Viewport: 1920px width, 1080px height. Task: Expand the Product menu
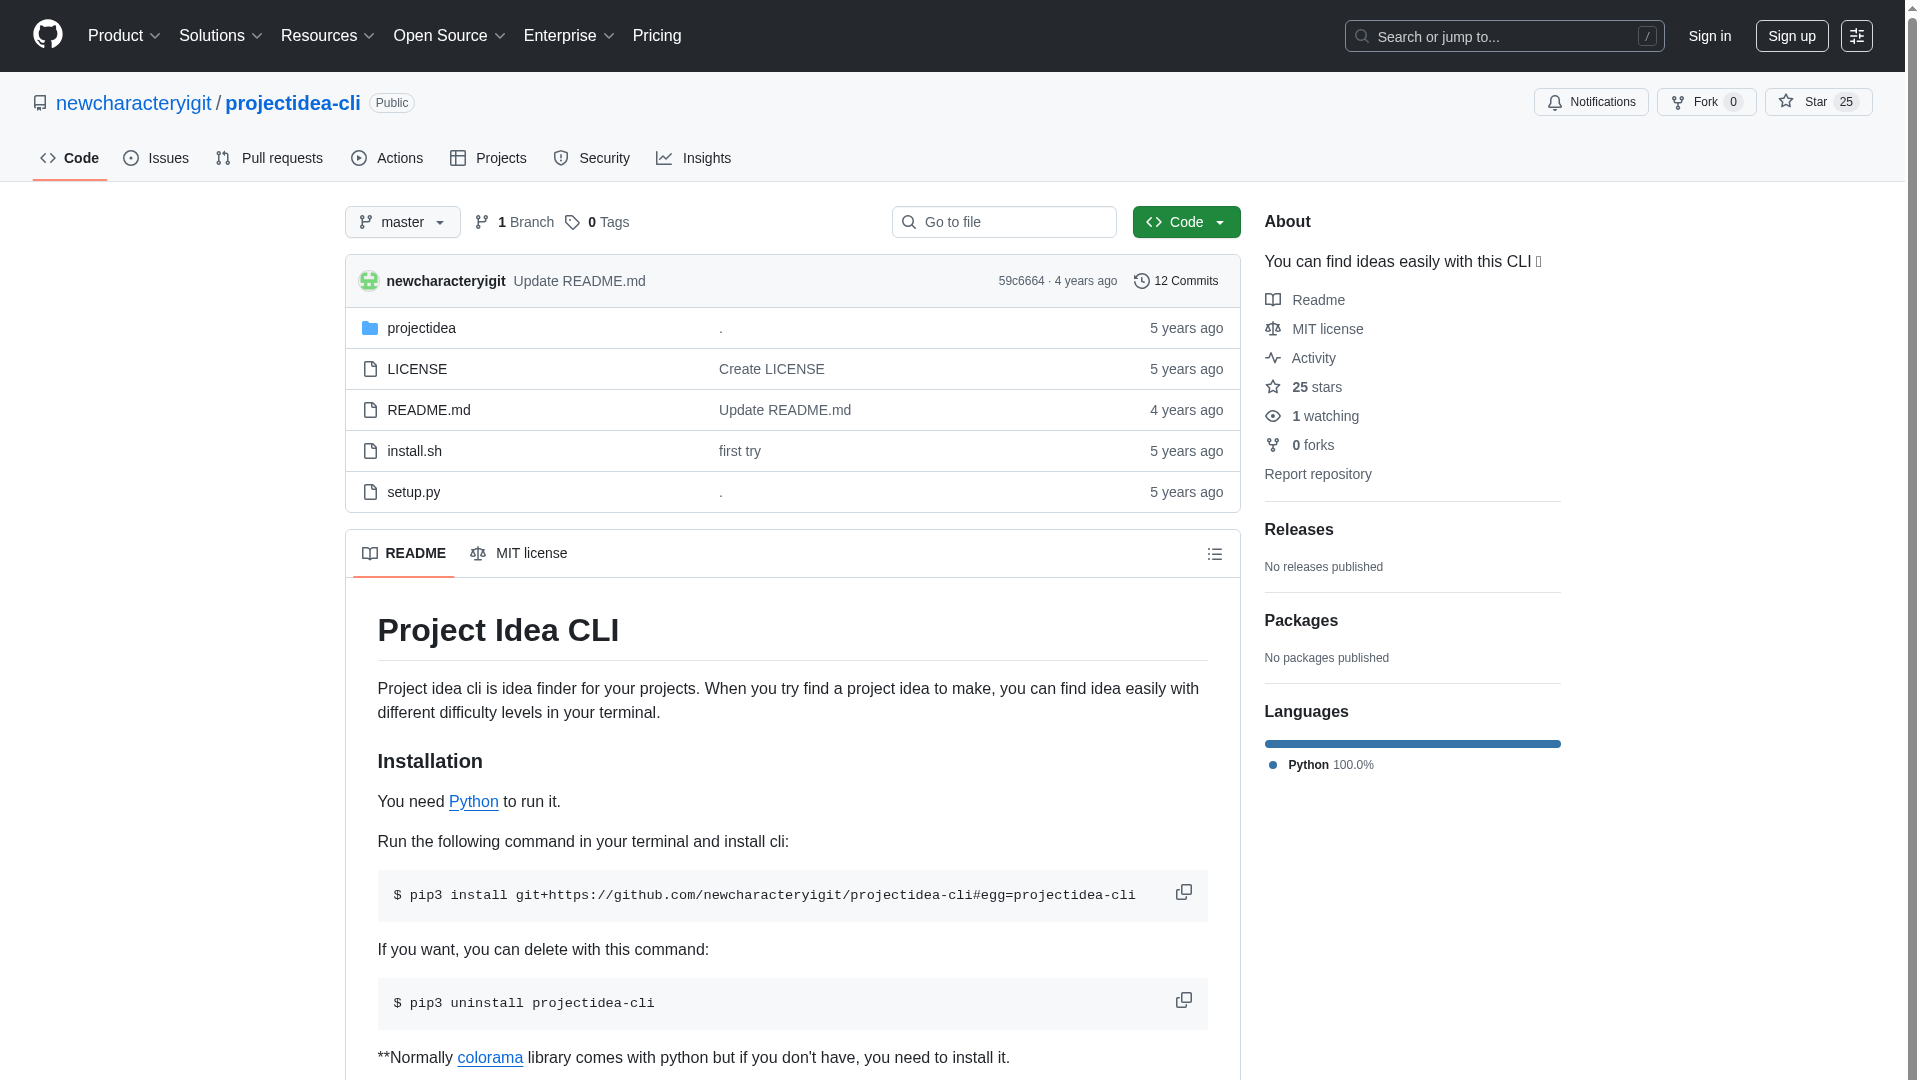[124, 36]
